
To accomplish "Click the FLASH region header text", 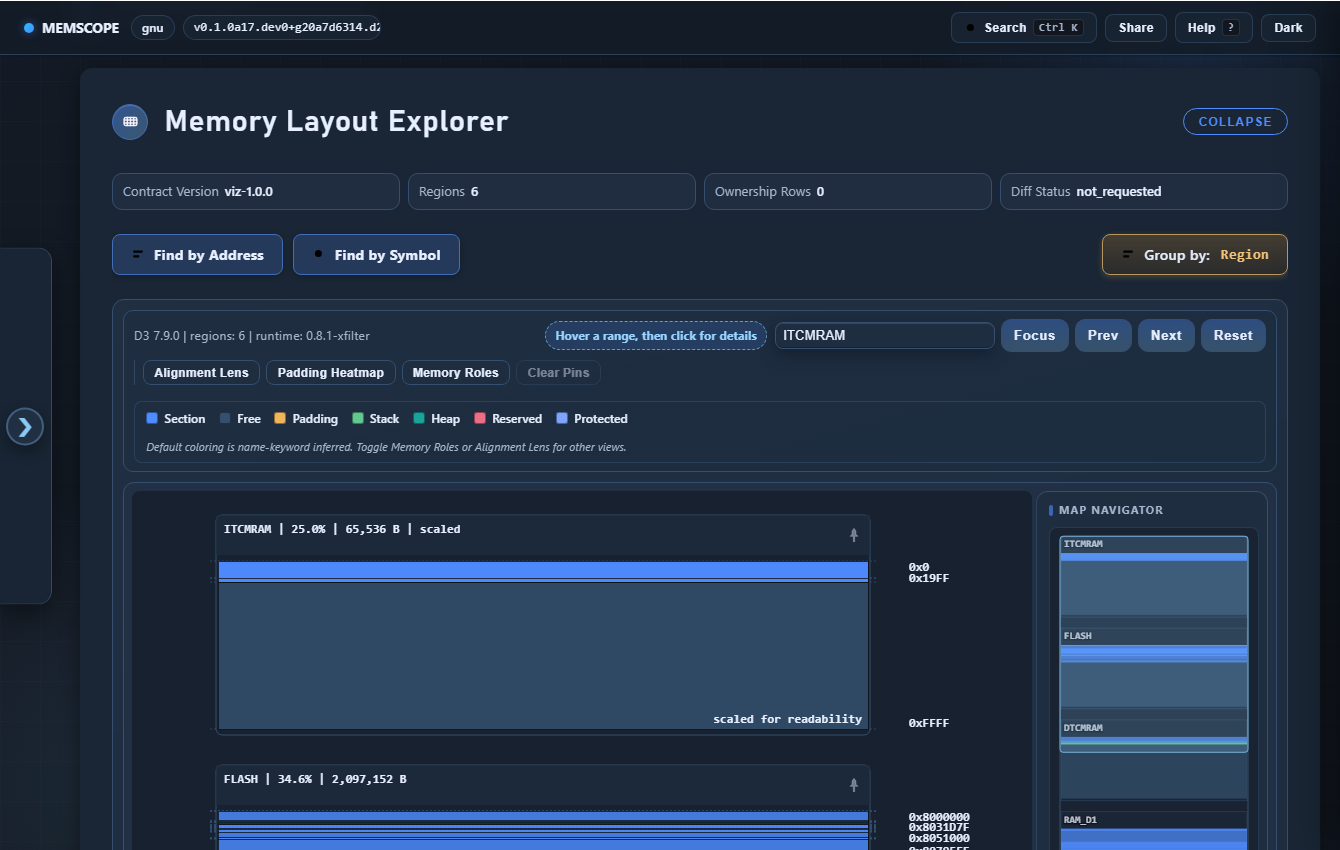I will (315, 779).
